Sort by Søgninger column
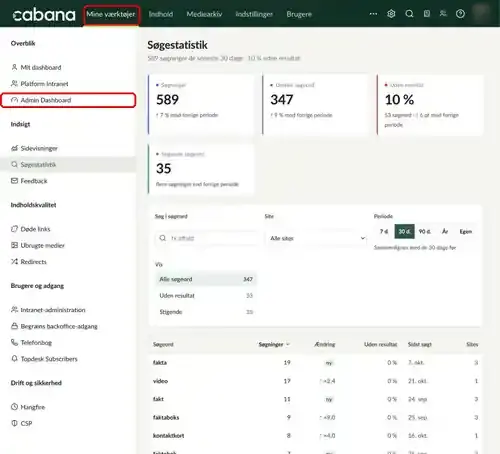The image size is (500, 454). pyautogui.click(x=274, y=344)
